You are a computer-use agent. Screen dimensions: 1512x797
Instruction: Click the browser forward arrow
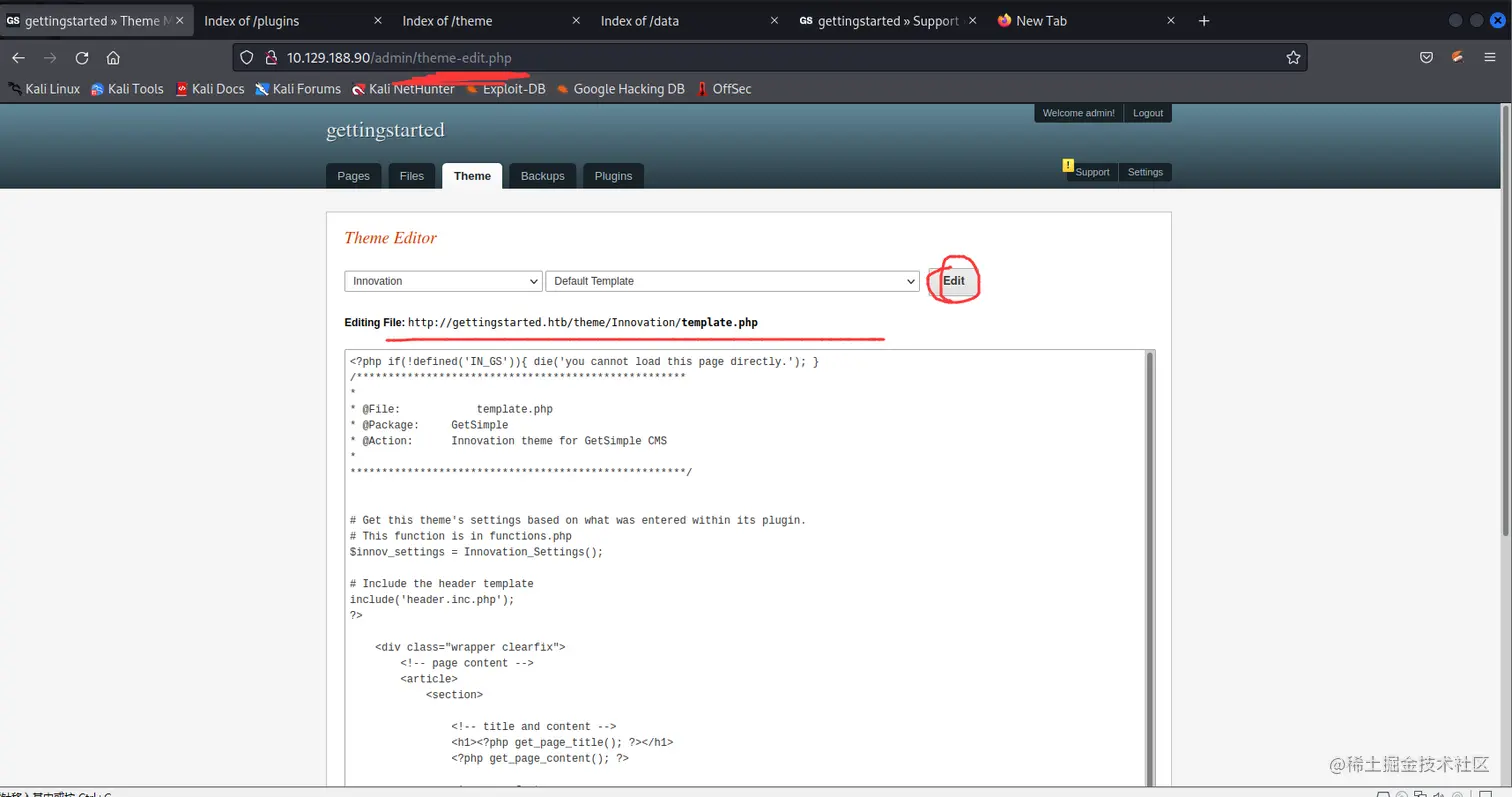[50, 58]
